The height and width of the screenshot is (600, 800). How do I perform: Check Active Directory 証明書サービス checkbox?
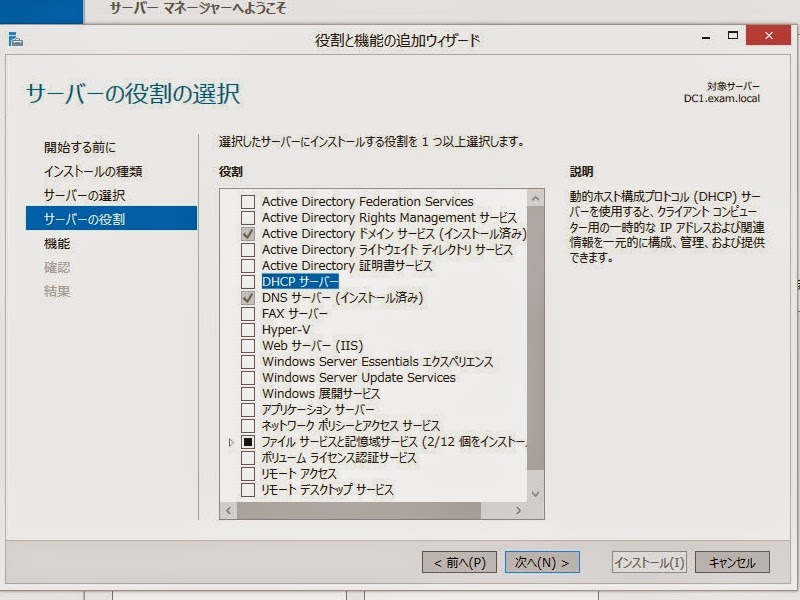(248, 266)
